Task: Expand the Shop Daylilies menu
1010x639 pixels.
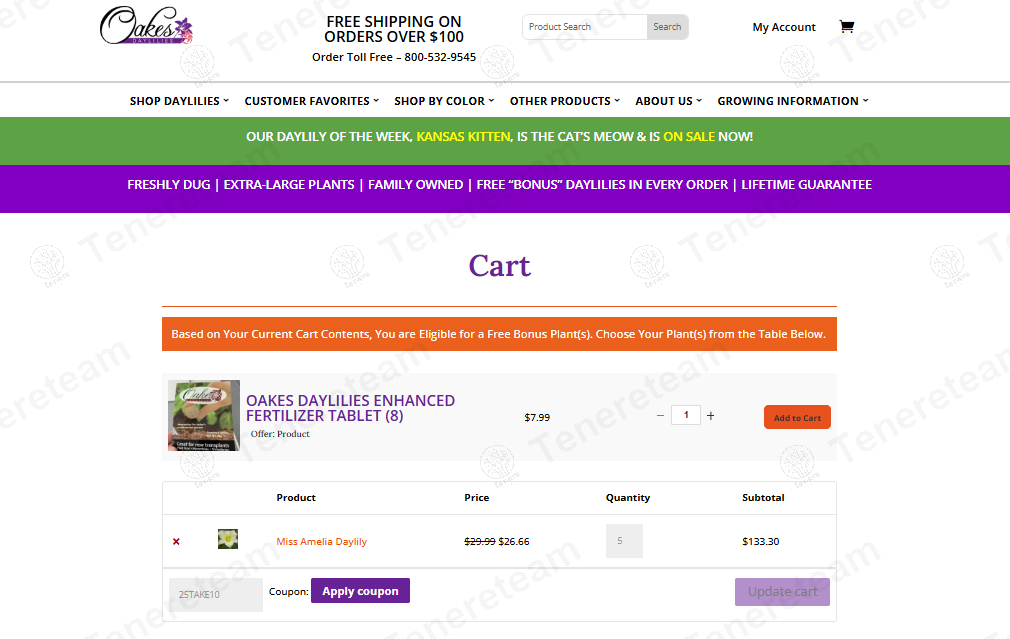Action: click(179, 101)
